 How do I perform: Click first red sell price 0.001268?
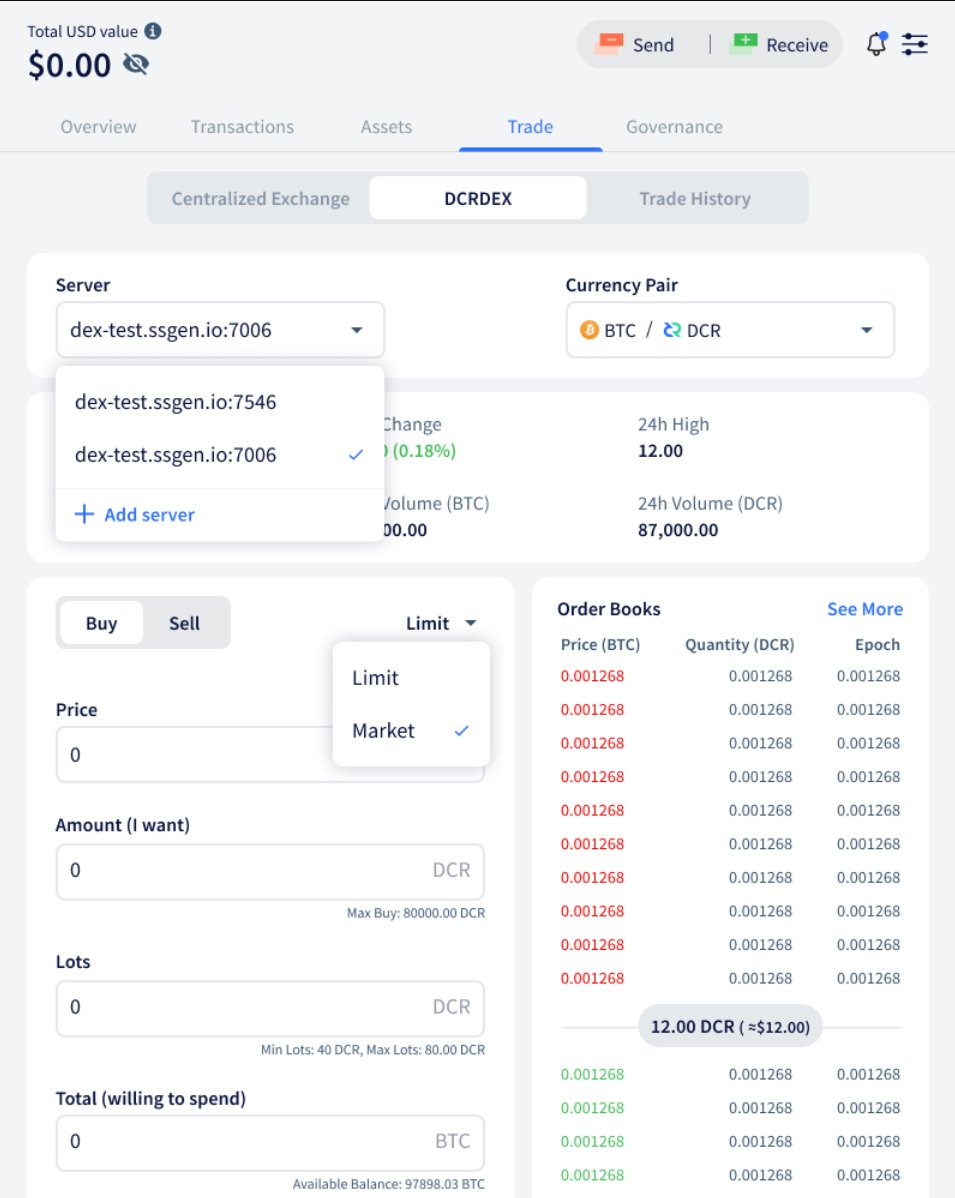(592, 676)
